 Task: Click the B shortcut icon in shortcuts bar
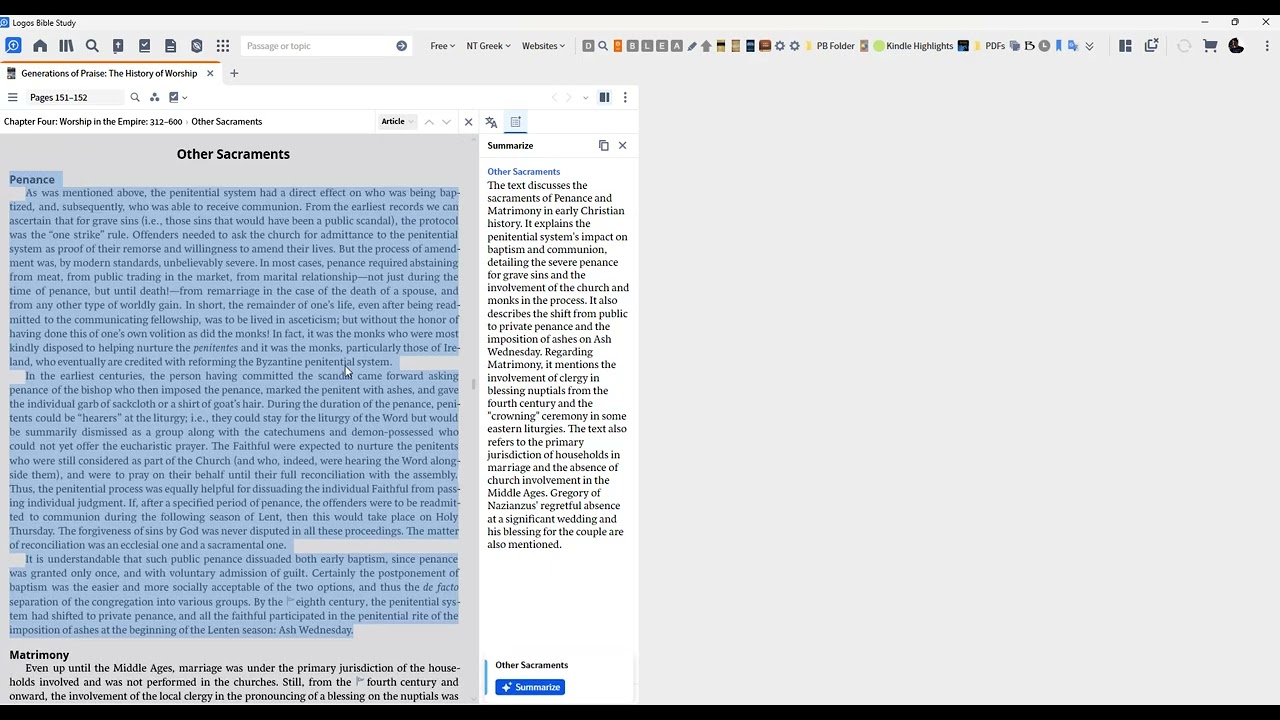(632, 46)
